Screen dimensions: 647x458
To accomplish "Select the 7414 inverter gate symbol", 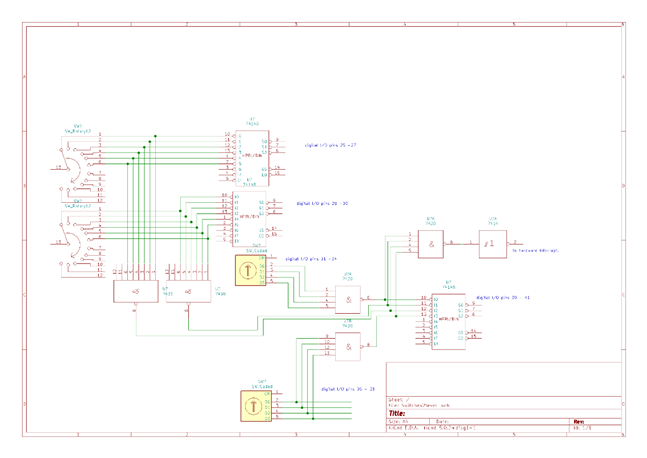I will point(493,244).
